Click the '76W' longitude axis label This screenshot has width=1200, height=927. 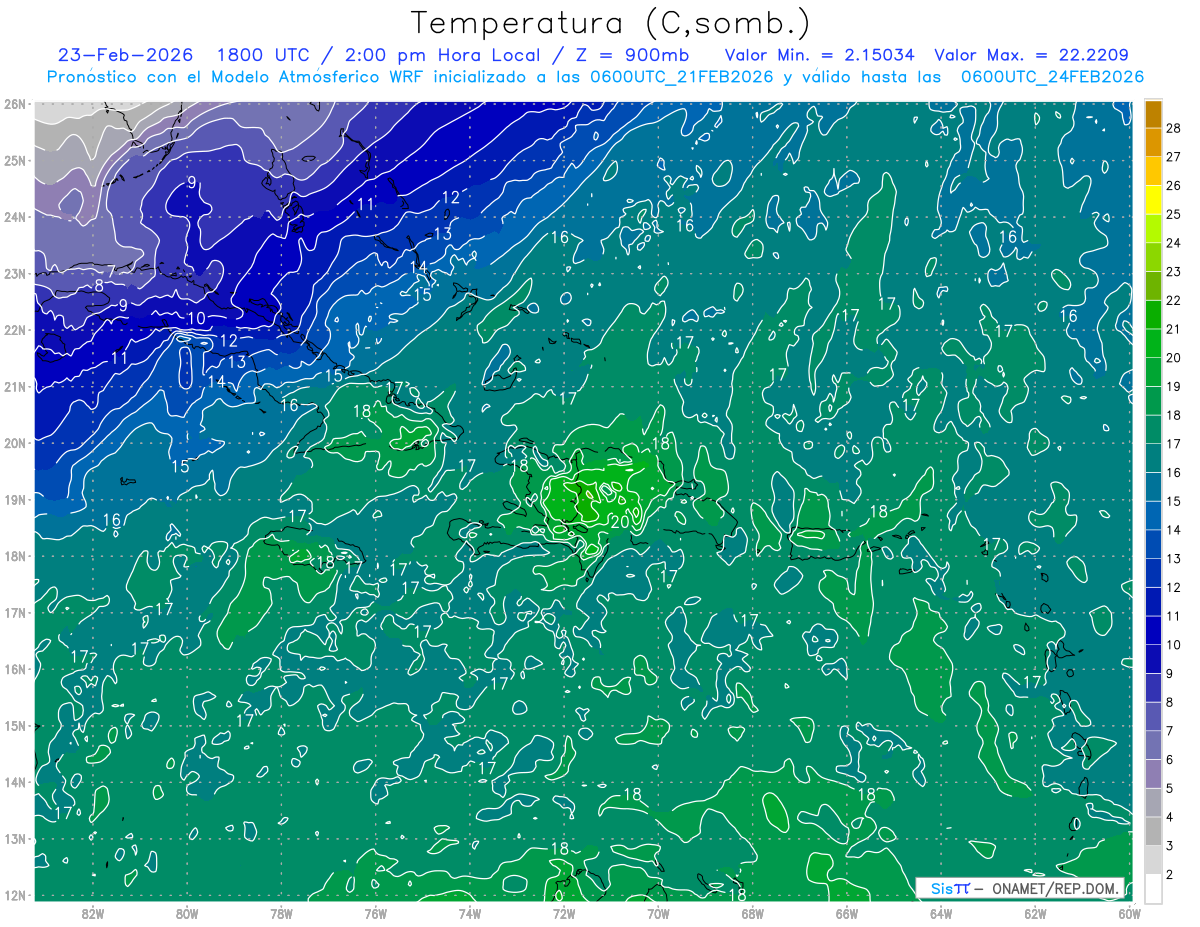coord(375,913)
